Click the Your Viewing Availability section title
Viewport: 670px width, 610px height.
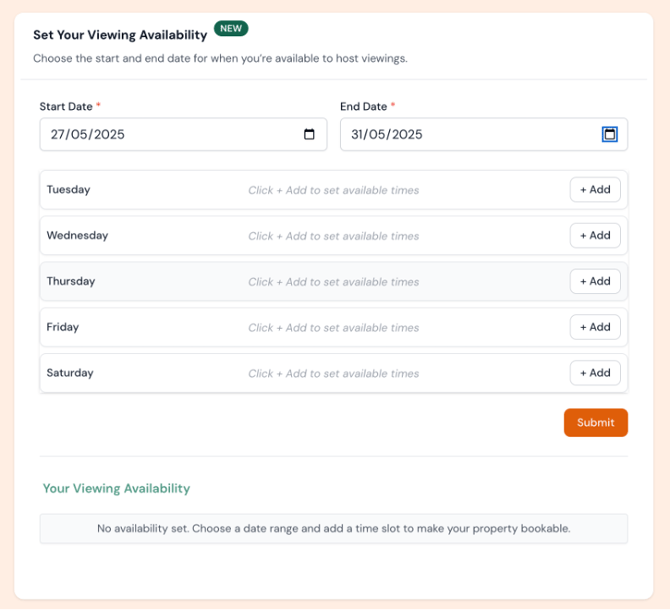[116, 489]
